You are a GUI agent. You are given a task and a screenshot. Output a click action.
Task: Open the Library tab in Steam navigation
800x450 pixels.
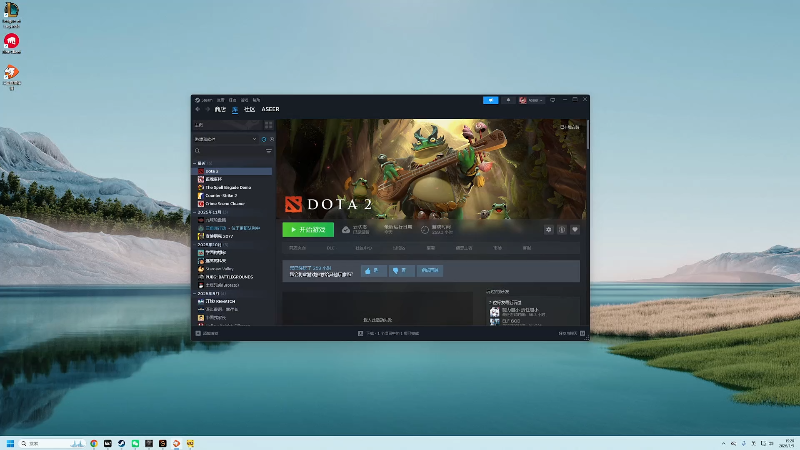[x=235, y=109]
